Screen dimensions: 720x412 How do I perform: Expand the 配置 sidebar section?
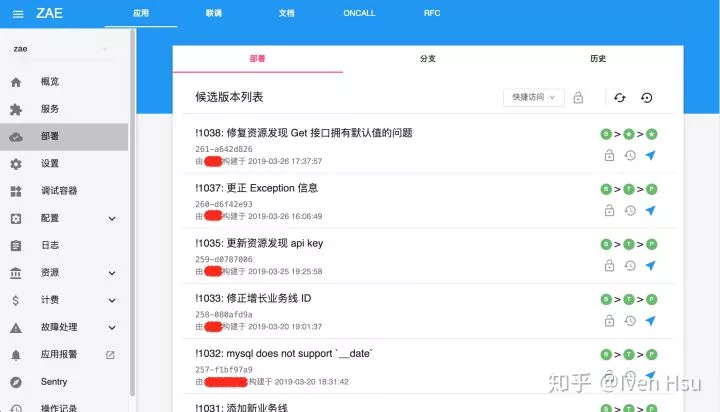(x=112, y=219)
